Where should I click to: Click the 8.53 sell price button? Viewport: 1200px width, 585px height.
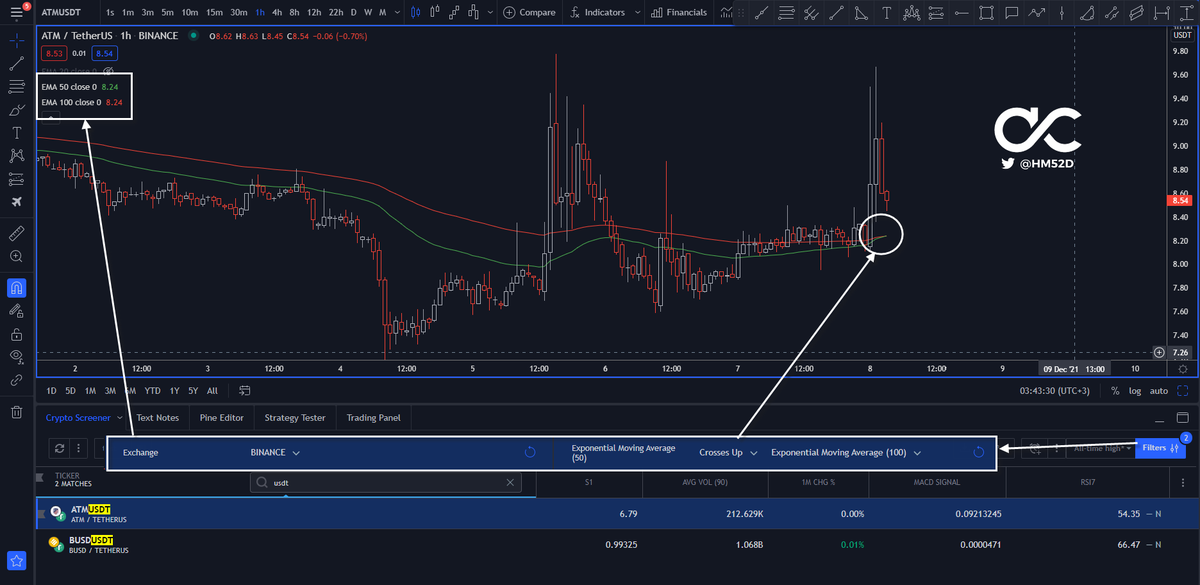pos(54,53)
